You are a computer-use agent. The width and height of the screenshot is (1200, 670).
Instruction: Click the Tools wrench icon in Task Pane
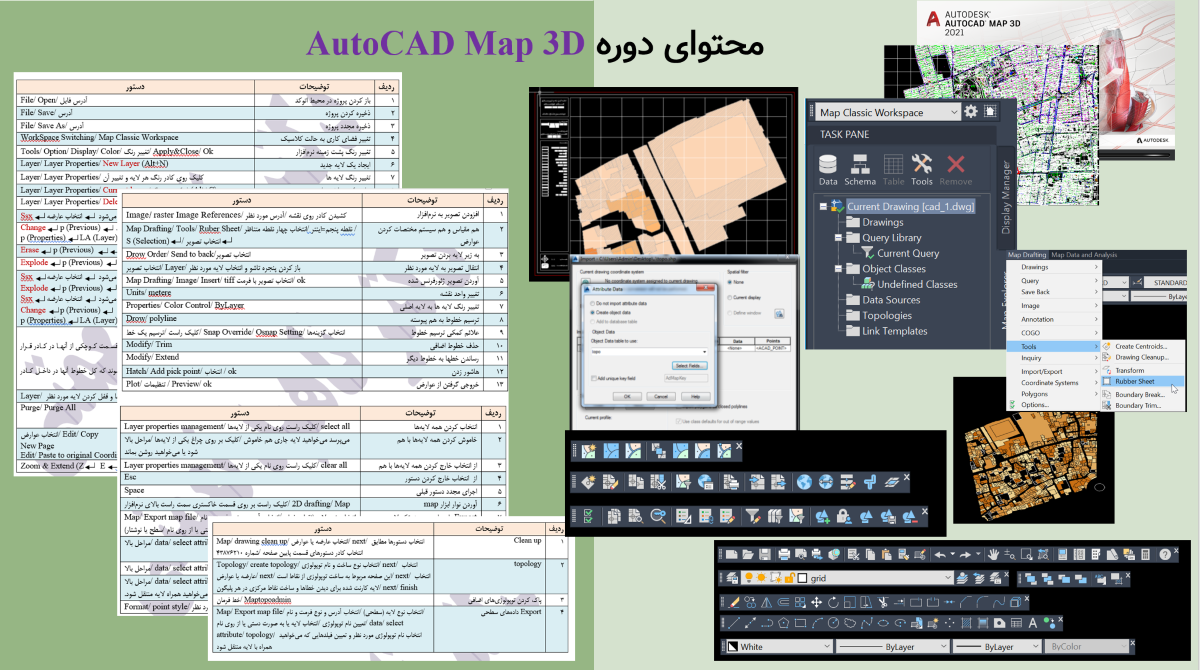click(922, 168)
